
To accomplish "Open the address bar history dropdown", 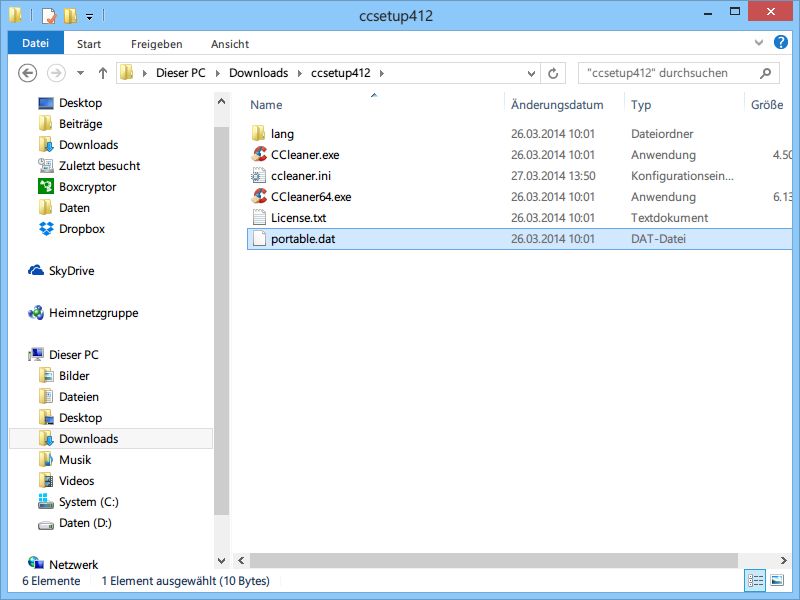I will tap(531, 73).
